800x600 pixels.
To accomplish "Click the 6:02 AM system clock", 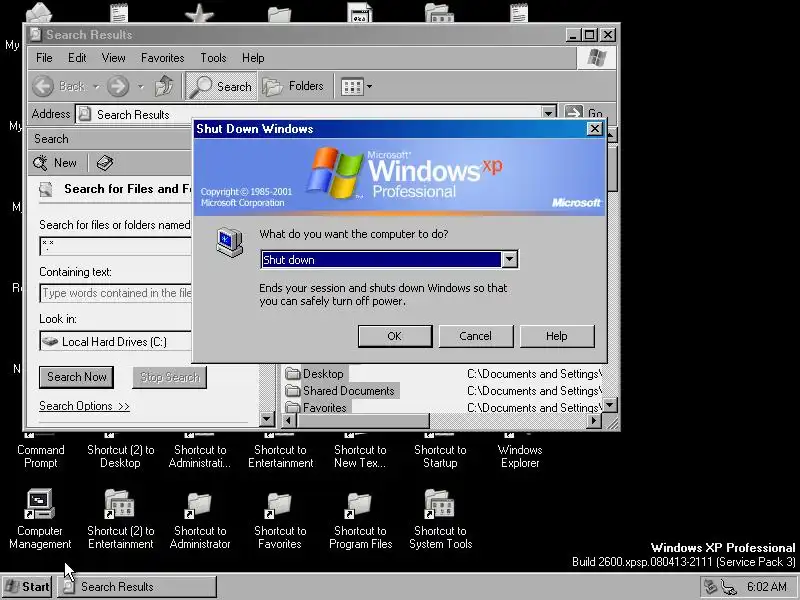I will 767,587.
